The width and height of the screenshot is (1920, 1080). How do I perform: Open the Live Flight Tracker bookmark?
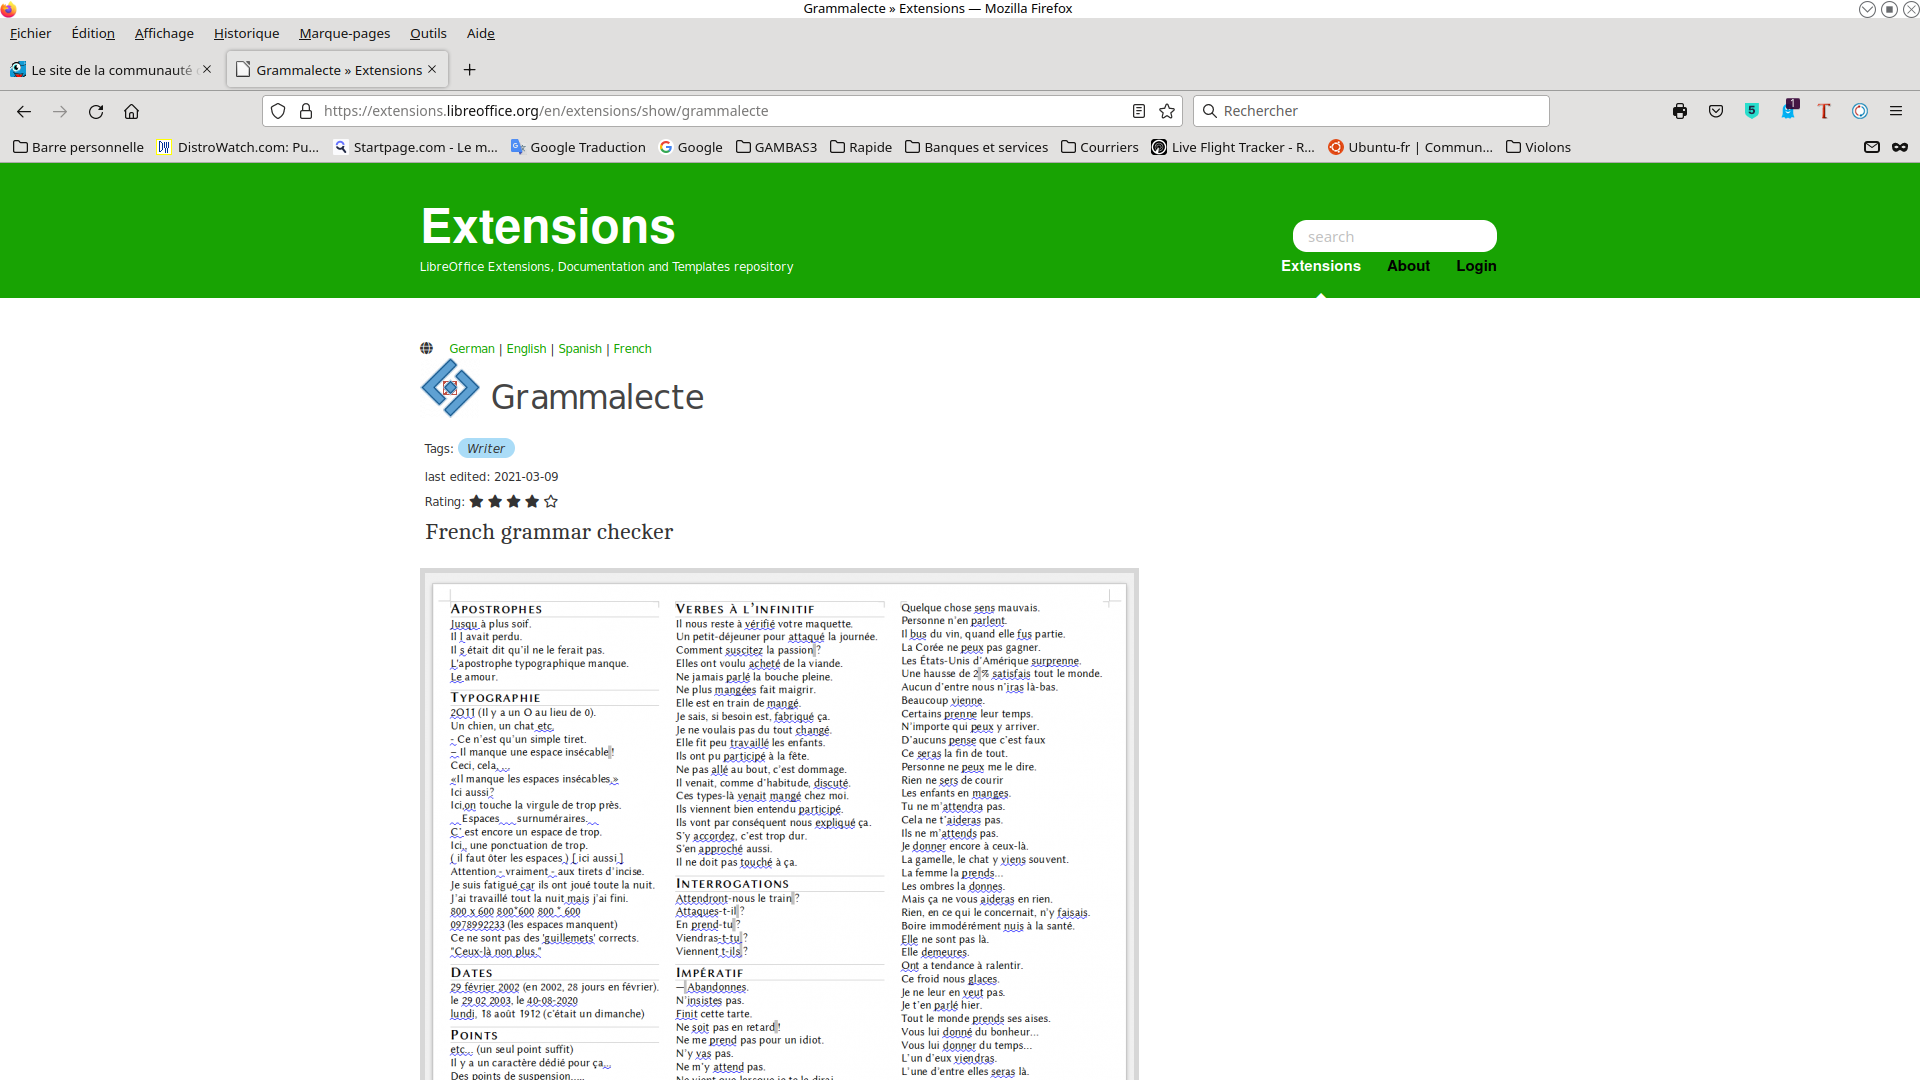[1232, 147]
